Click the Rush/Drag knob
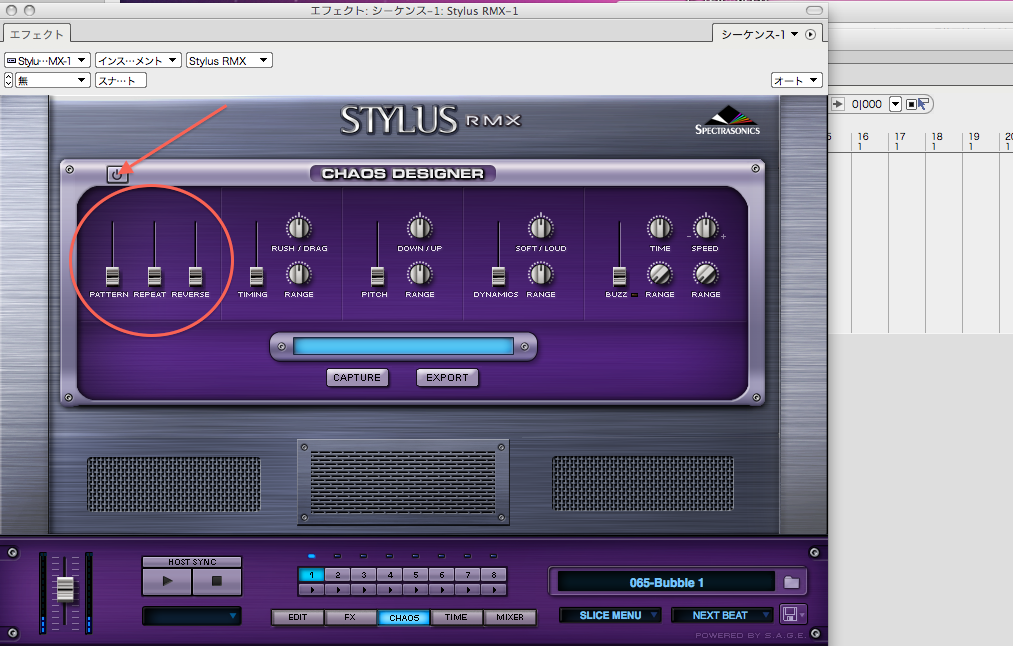The height and width of the screenshot is (646, 1013). pos(299,227)
